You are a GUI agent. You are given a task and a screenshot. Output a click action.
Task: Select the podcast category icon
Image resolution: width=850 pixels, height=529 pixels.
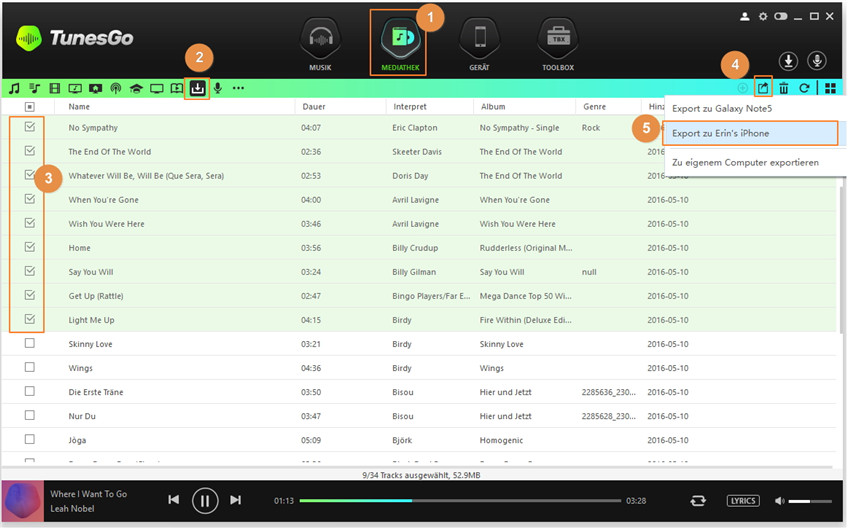pyautogui.click(x=116, y=88)
